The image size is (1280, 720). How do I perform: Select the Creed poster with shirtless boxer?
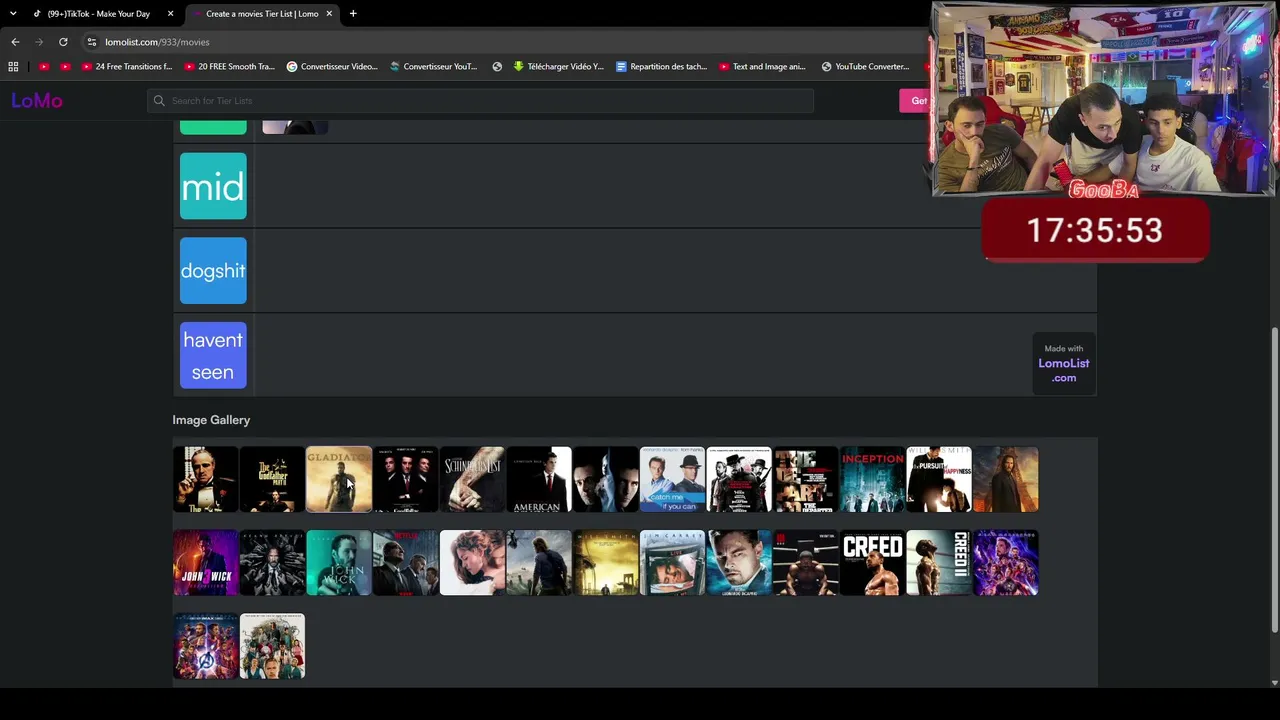tap(872, 563)
